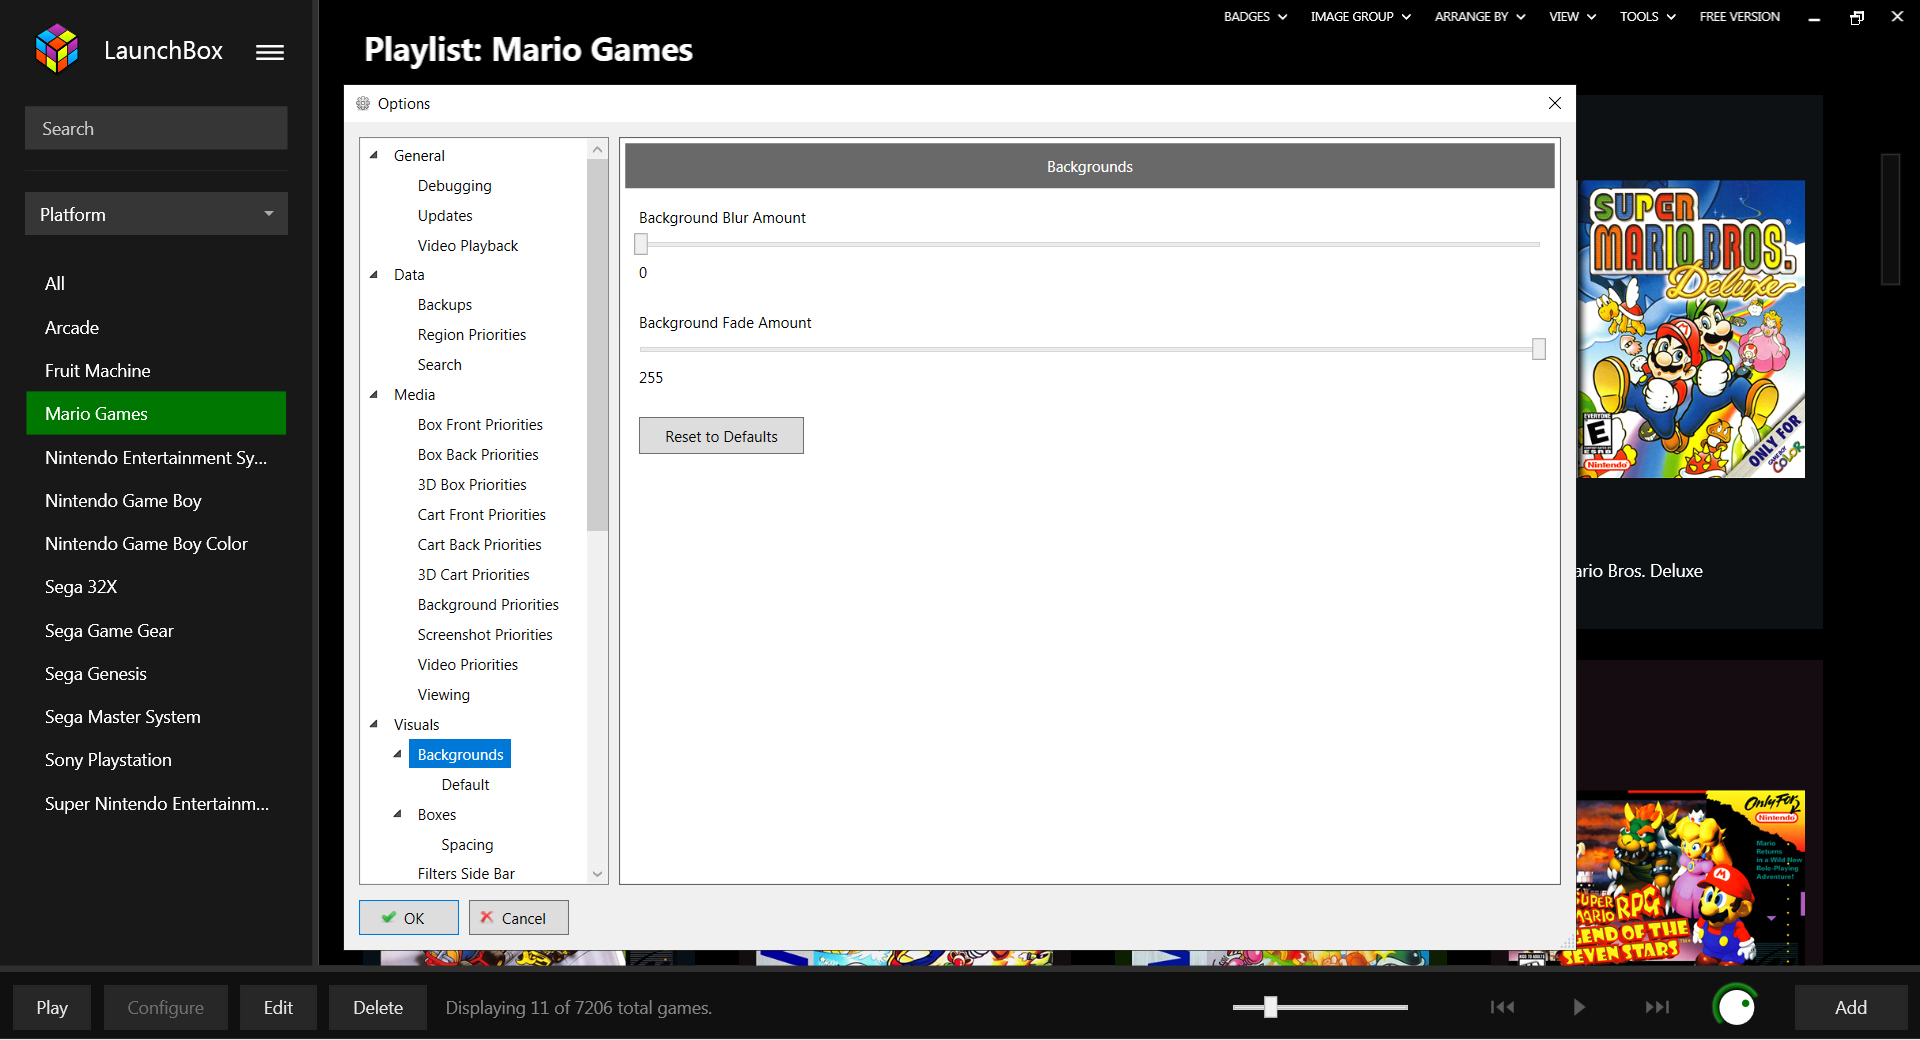Click the Cancel button
Viewport: 1920px width, 1040px height.
coord(519,918)
